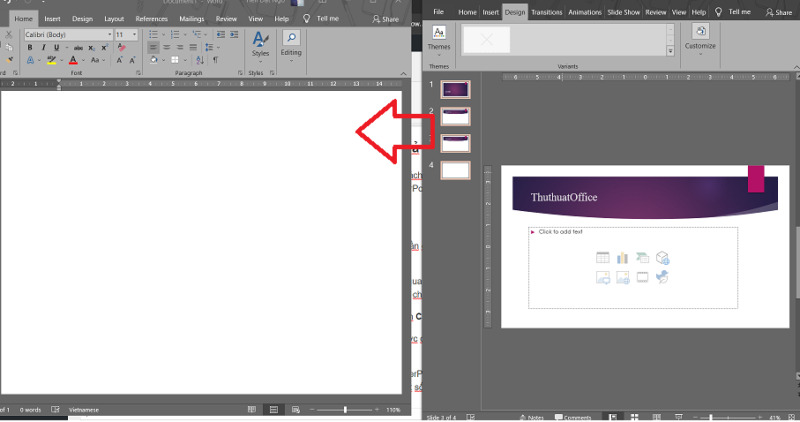Click Decrease Indent icon in Word
The width and height of the screenshot is (800, 422).
[x=220, y=35]
